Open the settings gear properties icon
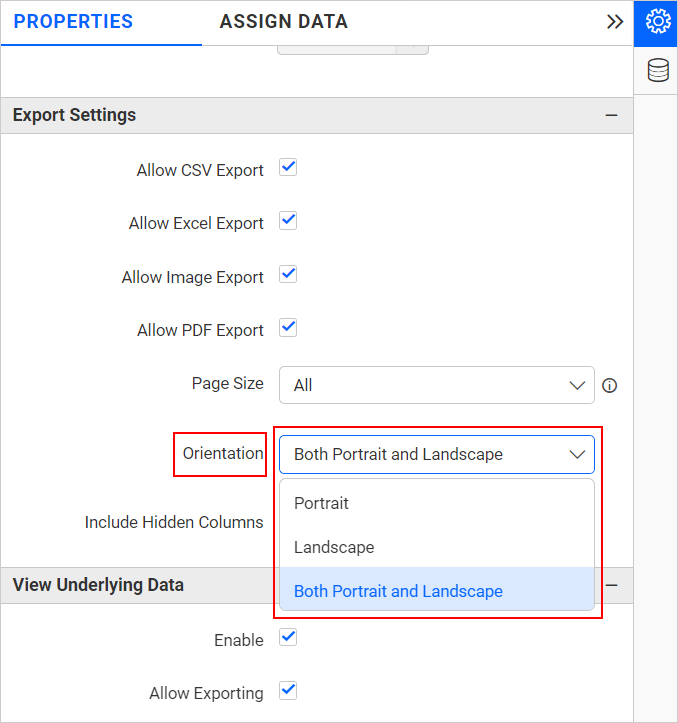This screenshot has height=723, width=678. click(657, 22)
